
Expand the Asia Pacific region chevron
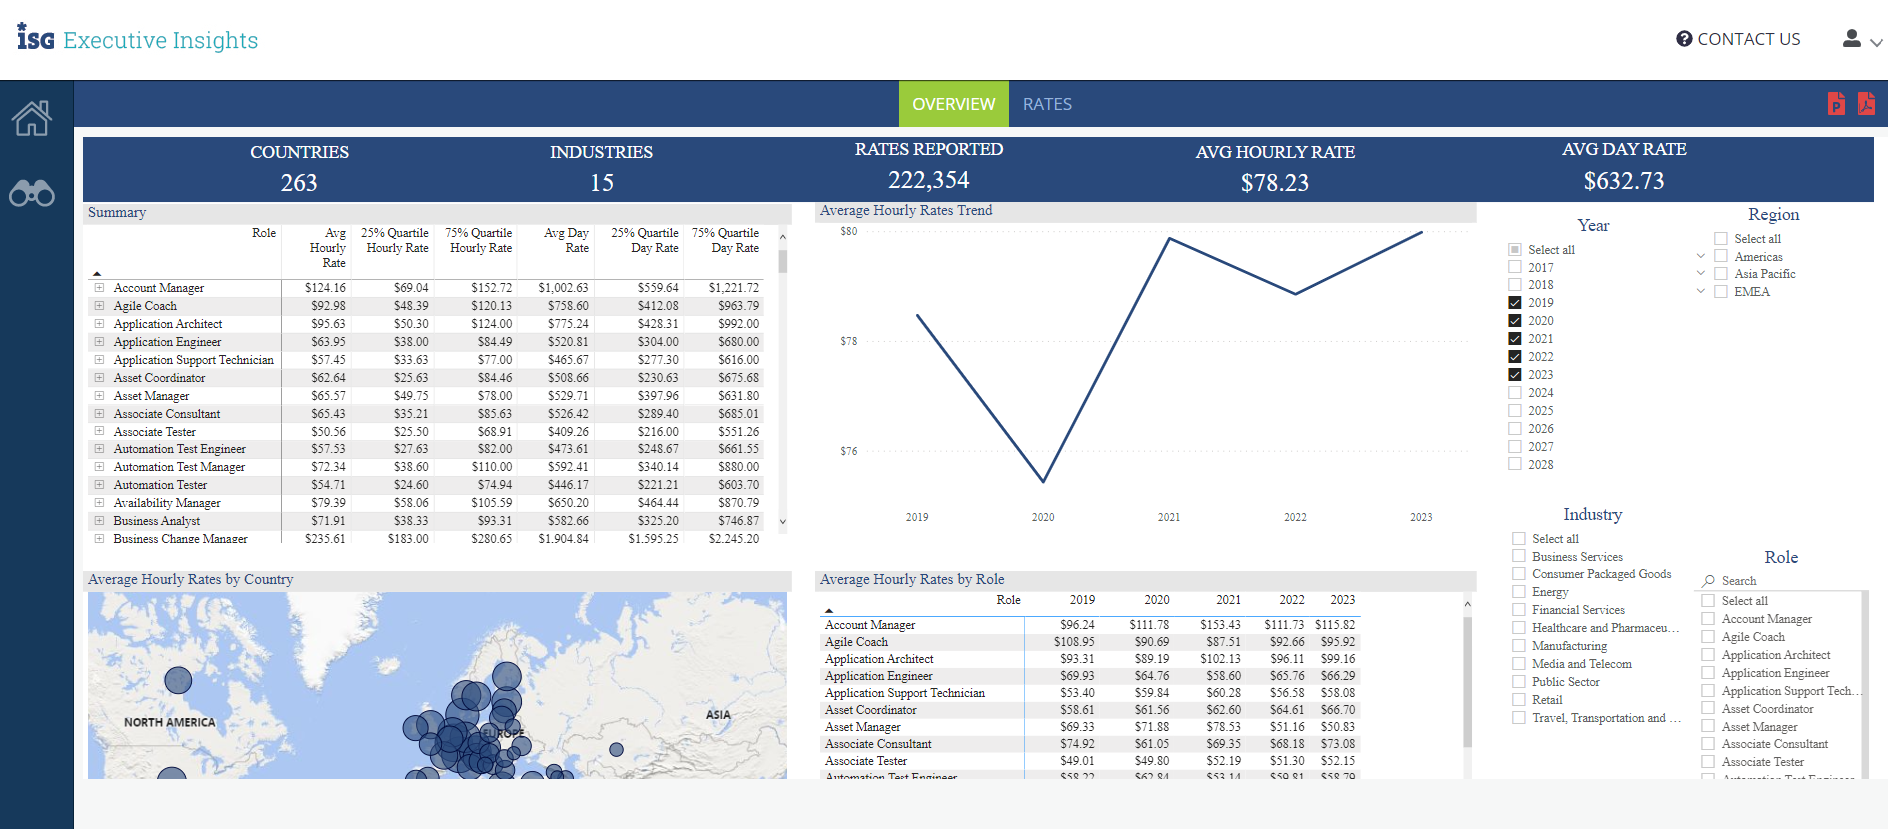click(1700, 273)
